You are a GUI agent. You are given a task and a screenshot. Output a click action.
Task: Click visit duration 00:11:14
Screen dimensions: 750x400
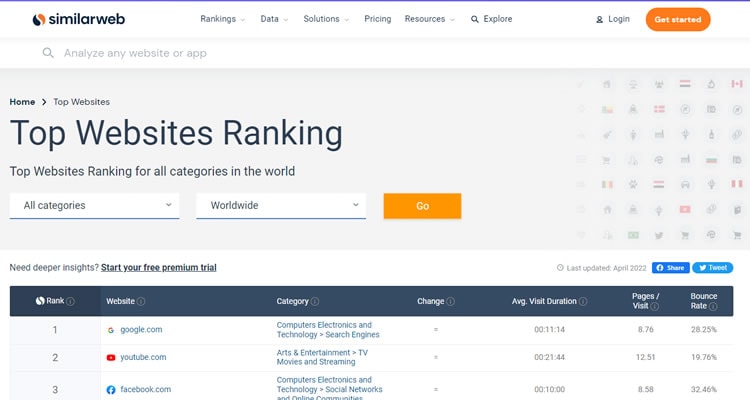click(549, 330)
